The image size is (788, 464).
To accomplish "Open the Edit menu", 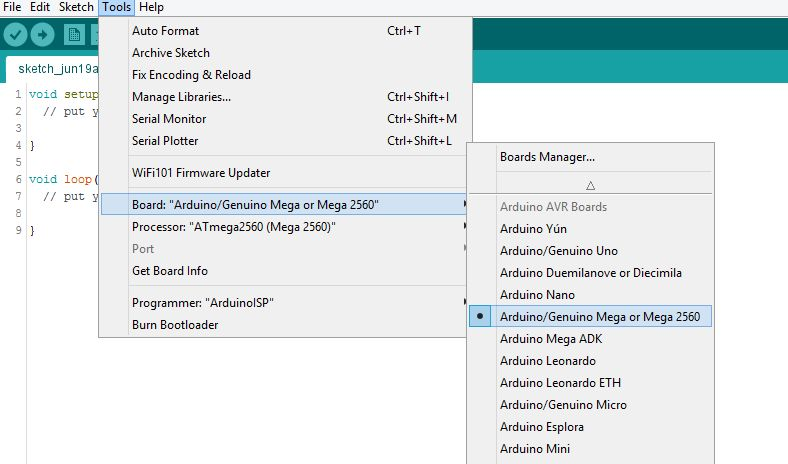I will tap(40, 7).
